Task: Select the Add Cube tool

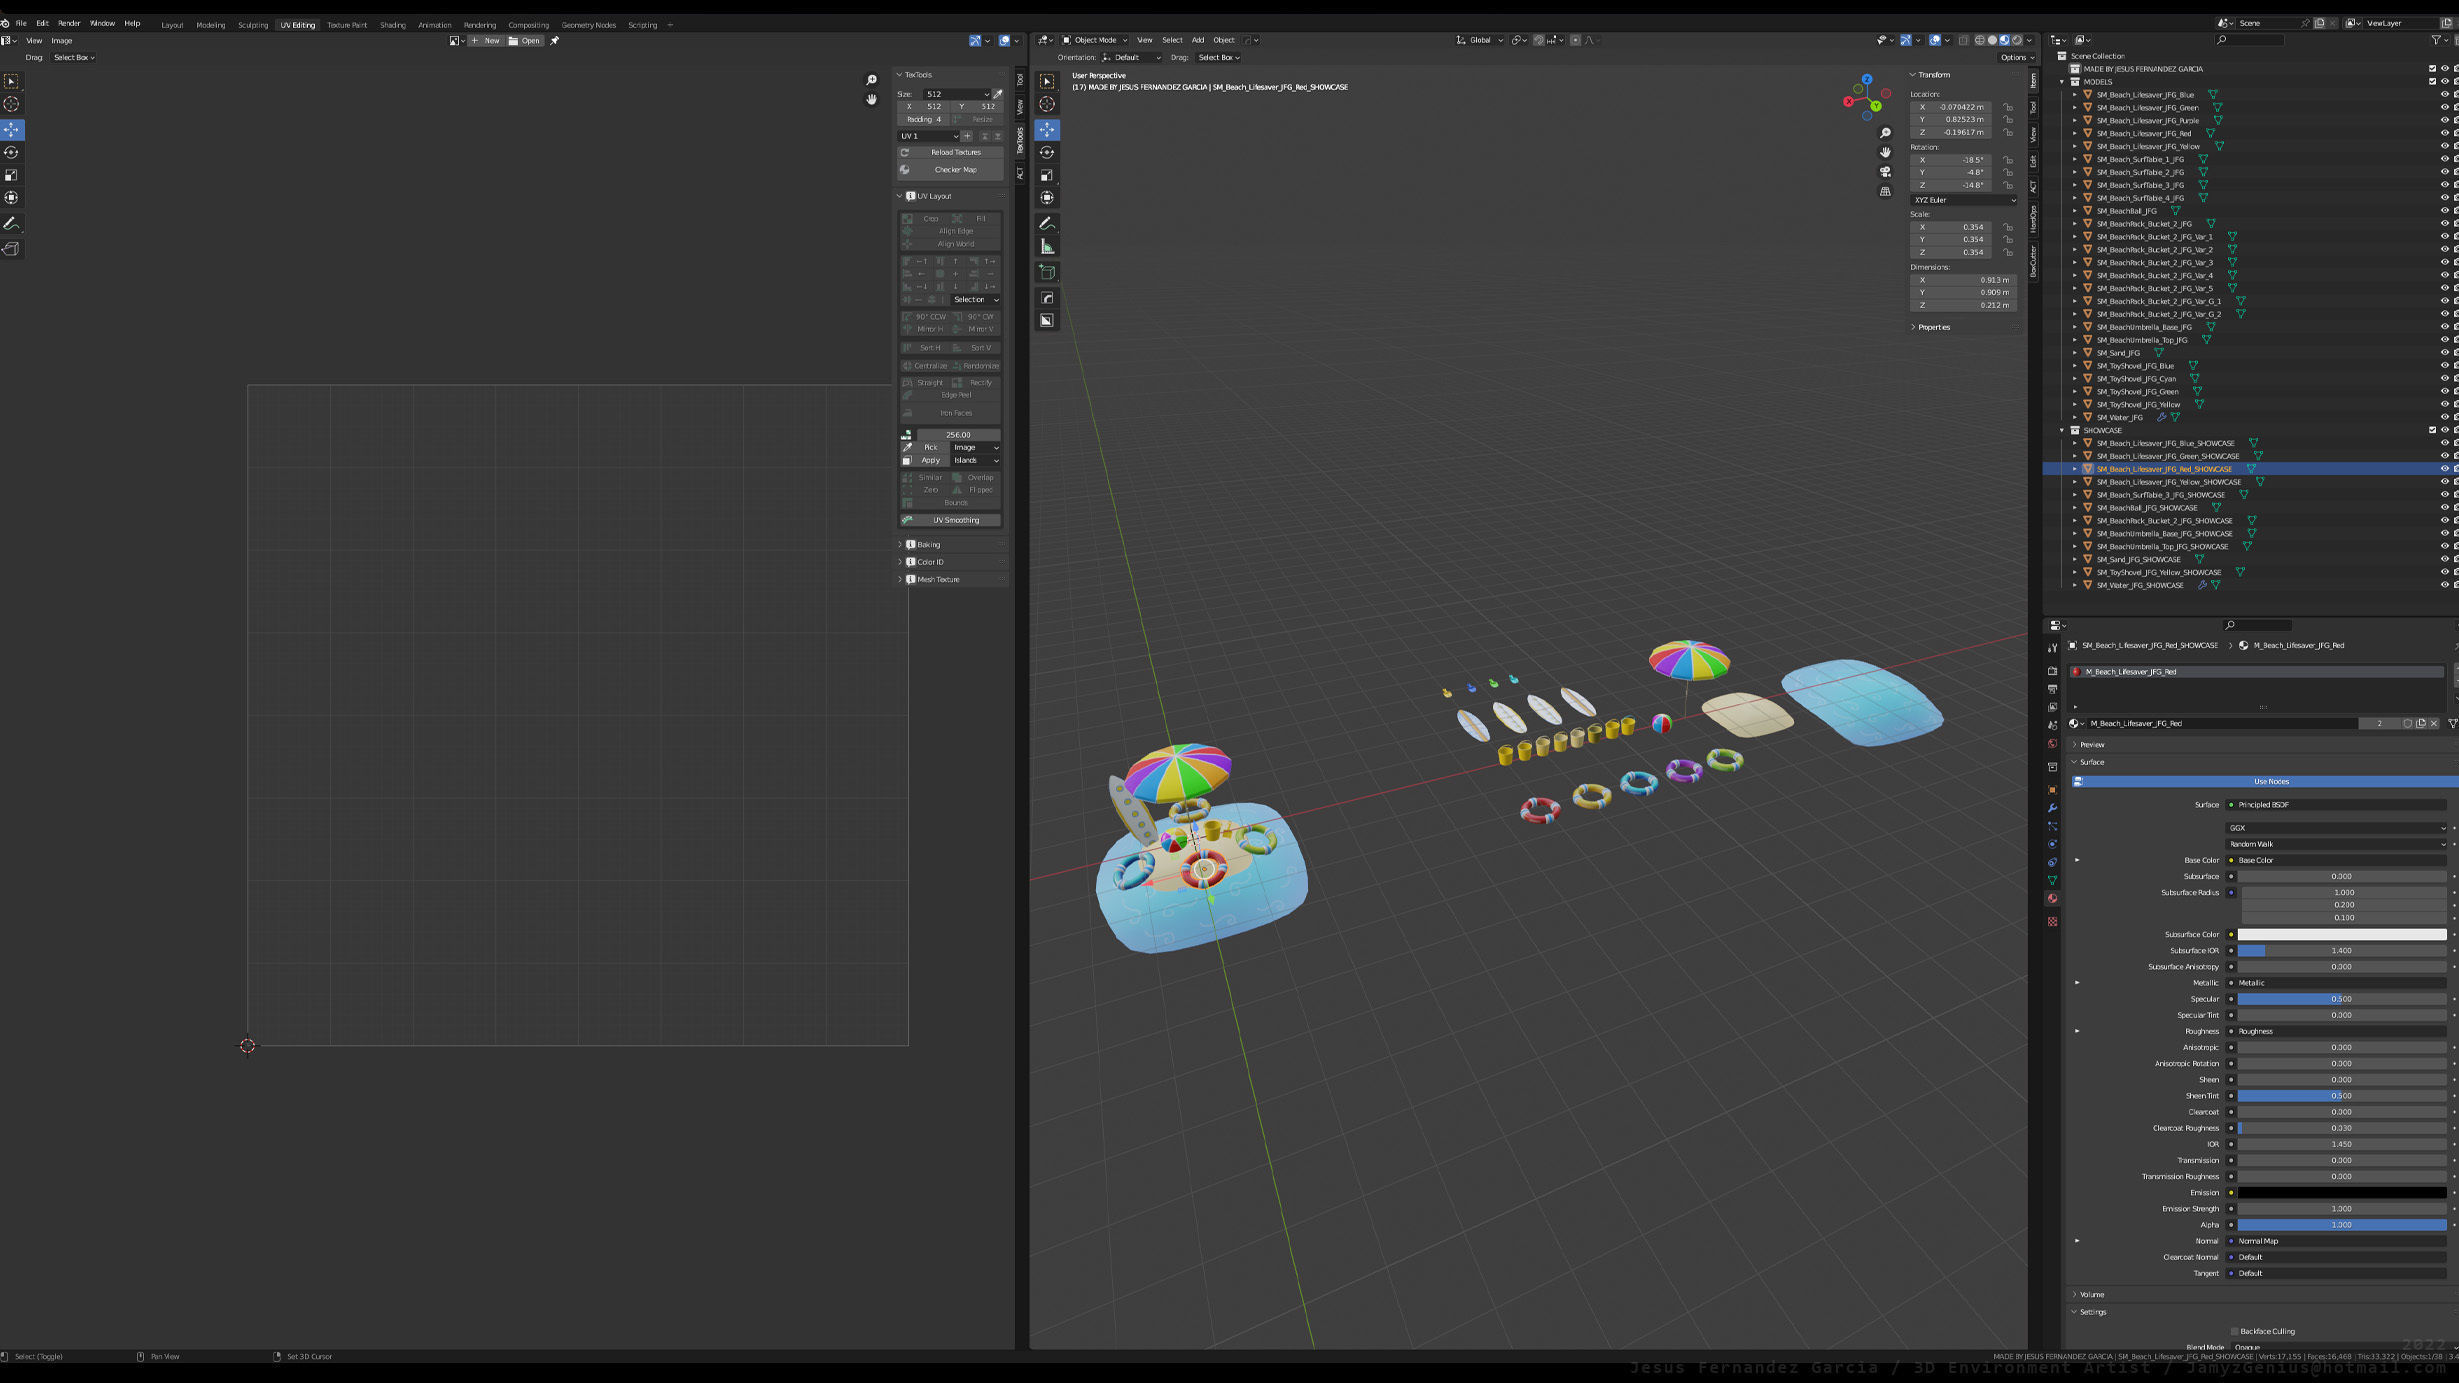Action: point(1047,272)
